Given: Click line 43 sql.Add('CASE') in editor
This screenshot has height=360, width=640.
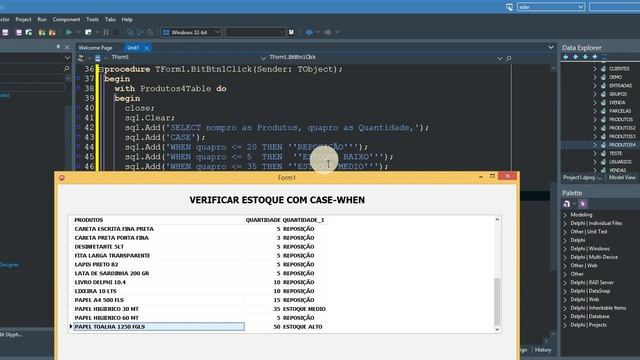Looking at the screenshot, I should click(x=165, y=138).
